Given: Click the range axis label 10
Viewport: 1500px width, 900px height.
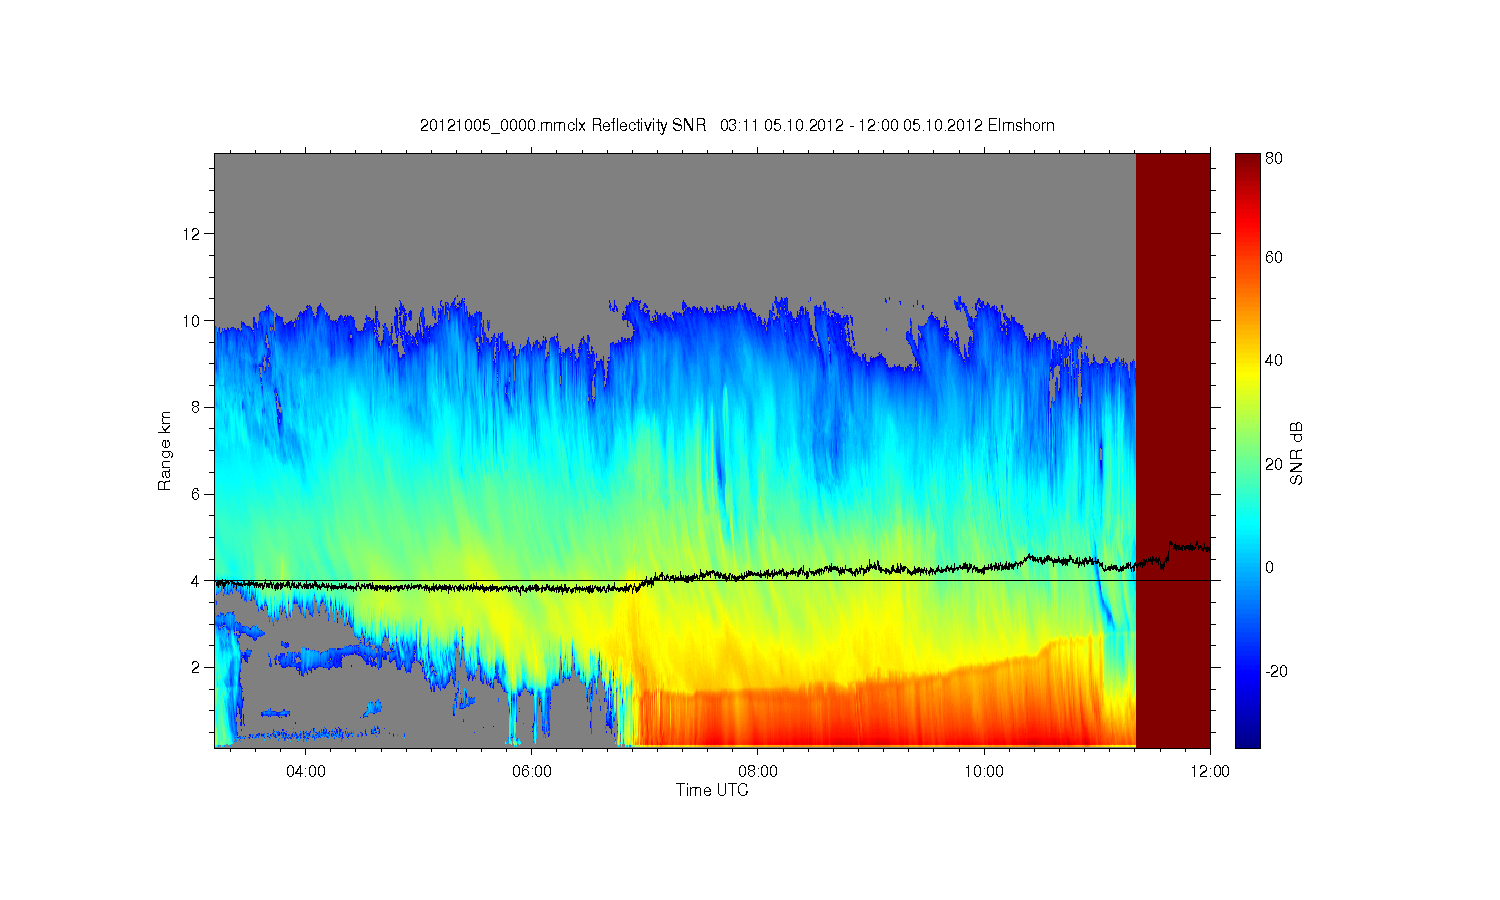Looking at the screenshot, I should 191,320.
